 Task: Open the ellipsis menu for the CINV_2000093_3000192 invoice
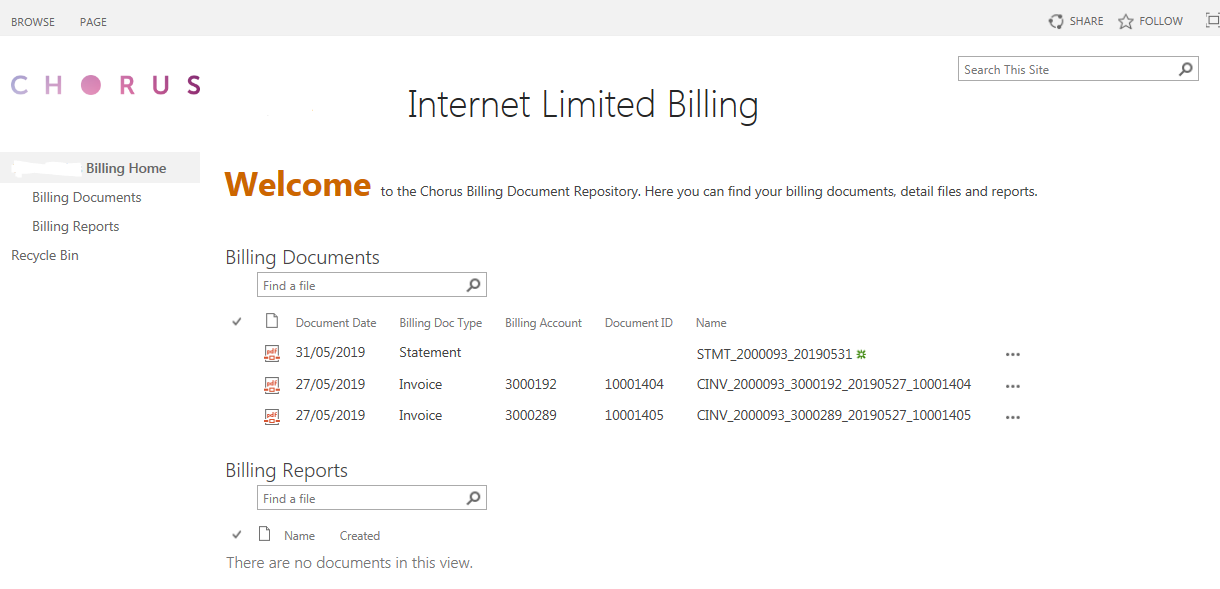coord(1013,386)
